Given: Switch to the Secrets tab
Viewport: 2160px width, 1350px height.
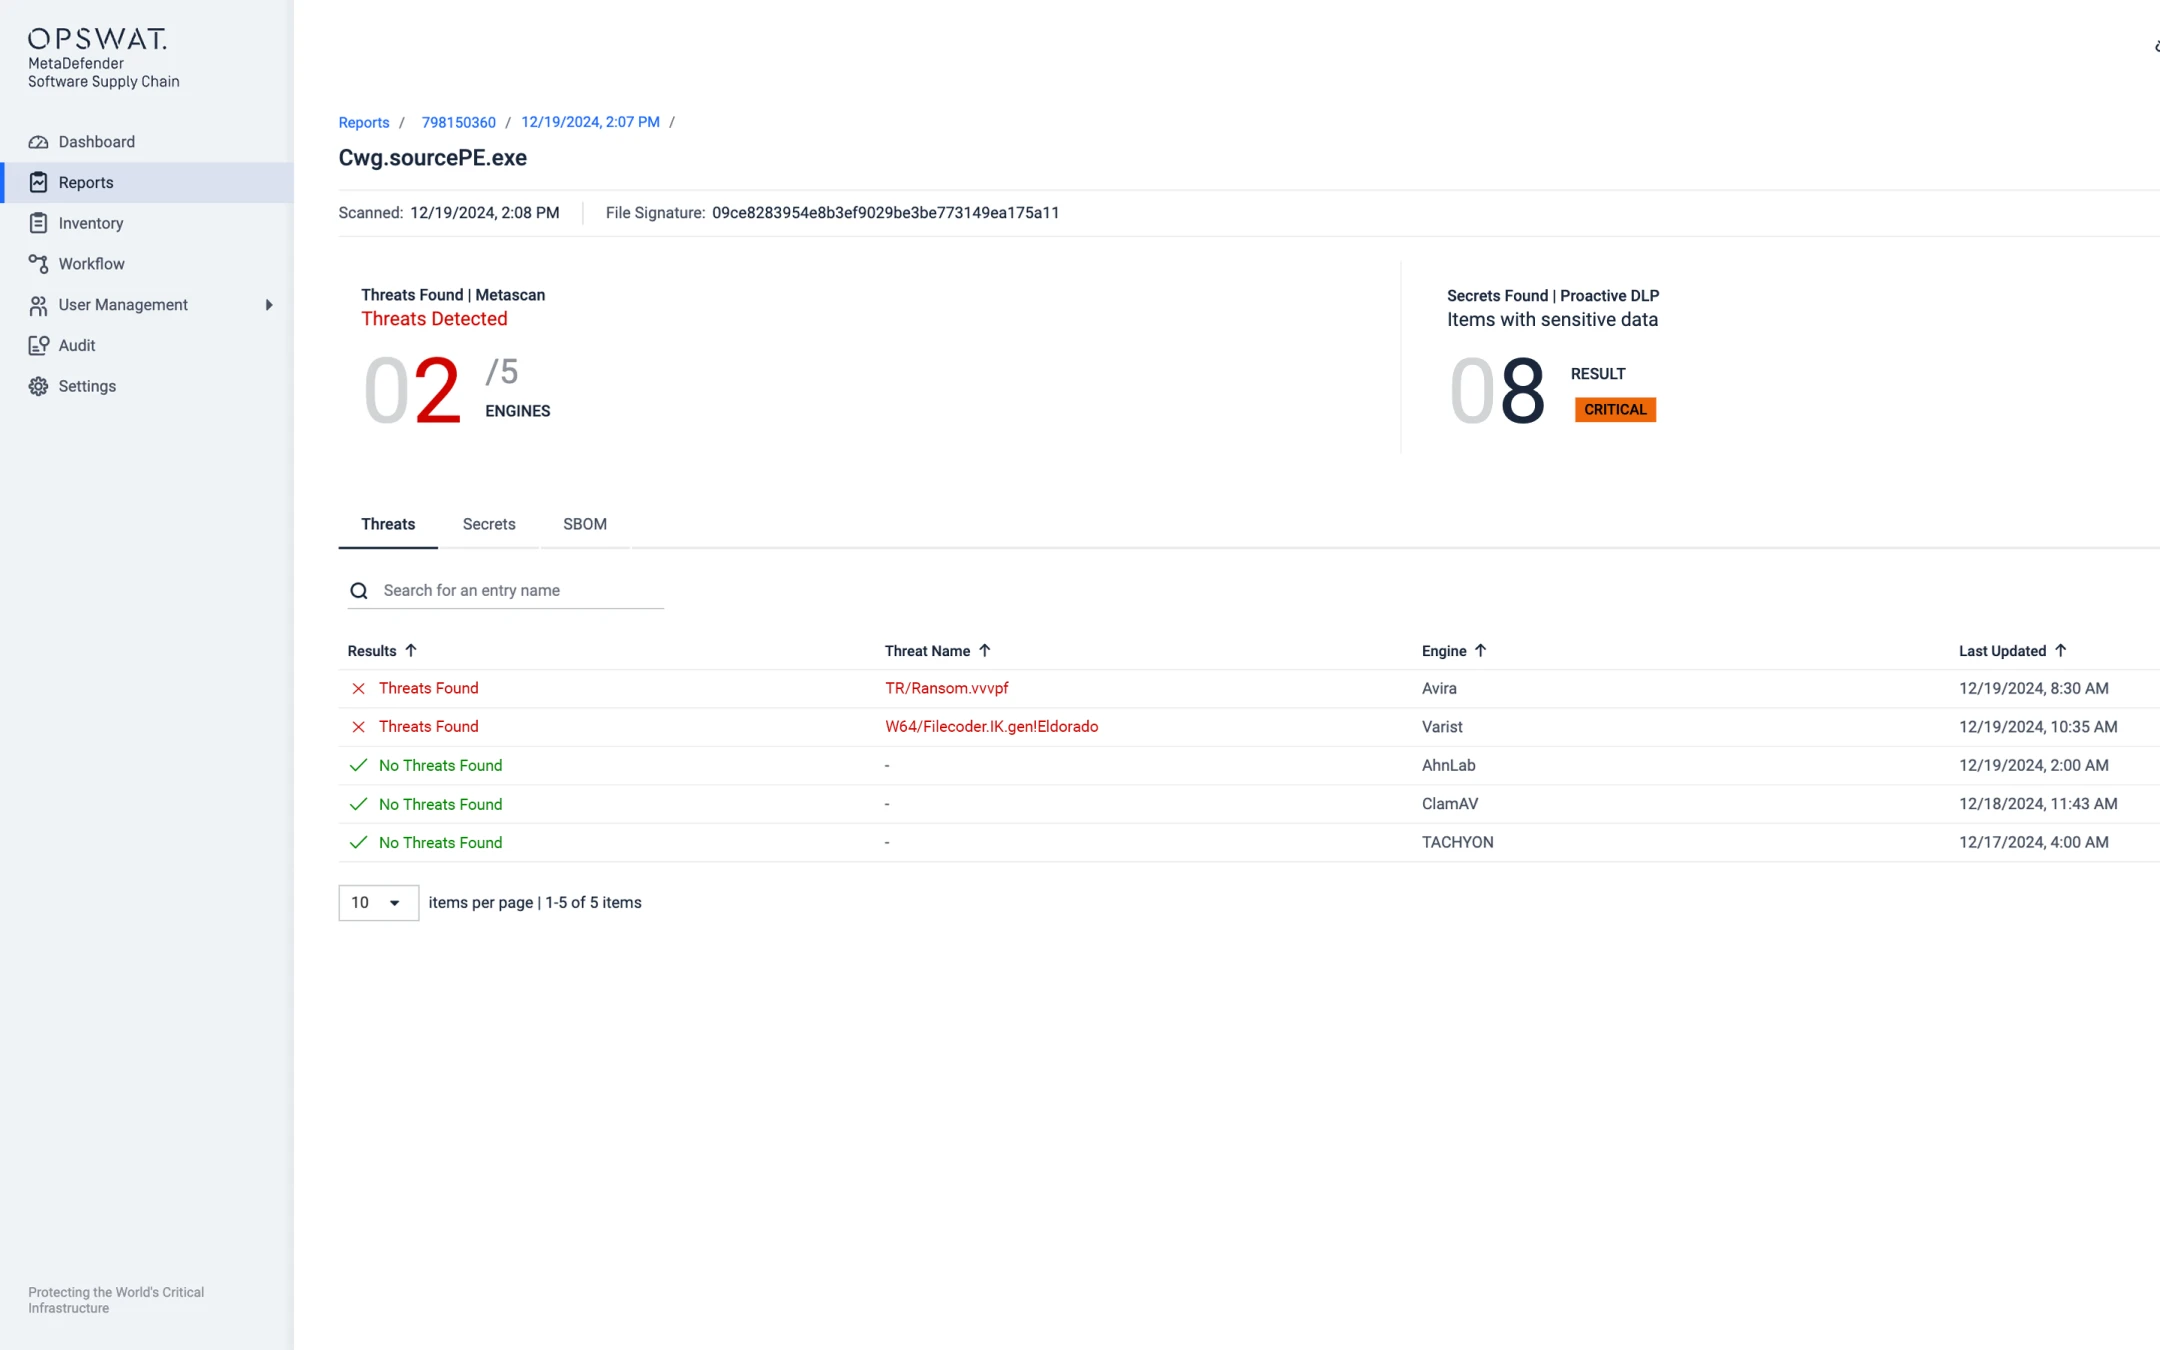Looking at the screenshot, I should click(489, 524).
